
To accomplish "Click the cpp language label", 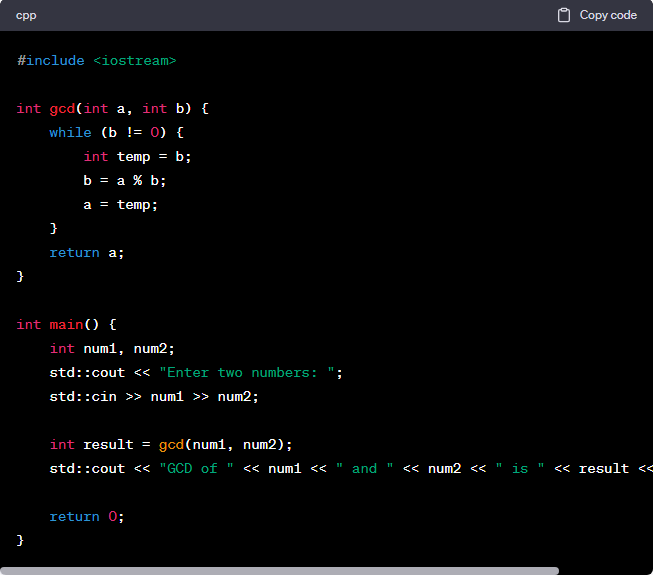I will (26, 15).
